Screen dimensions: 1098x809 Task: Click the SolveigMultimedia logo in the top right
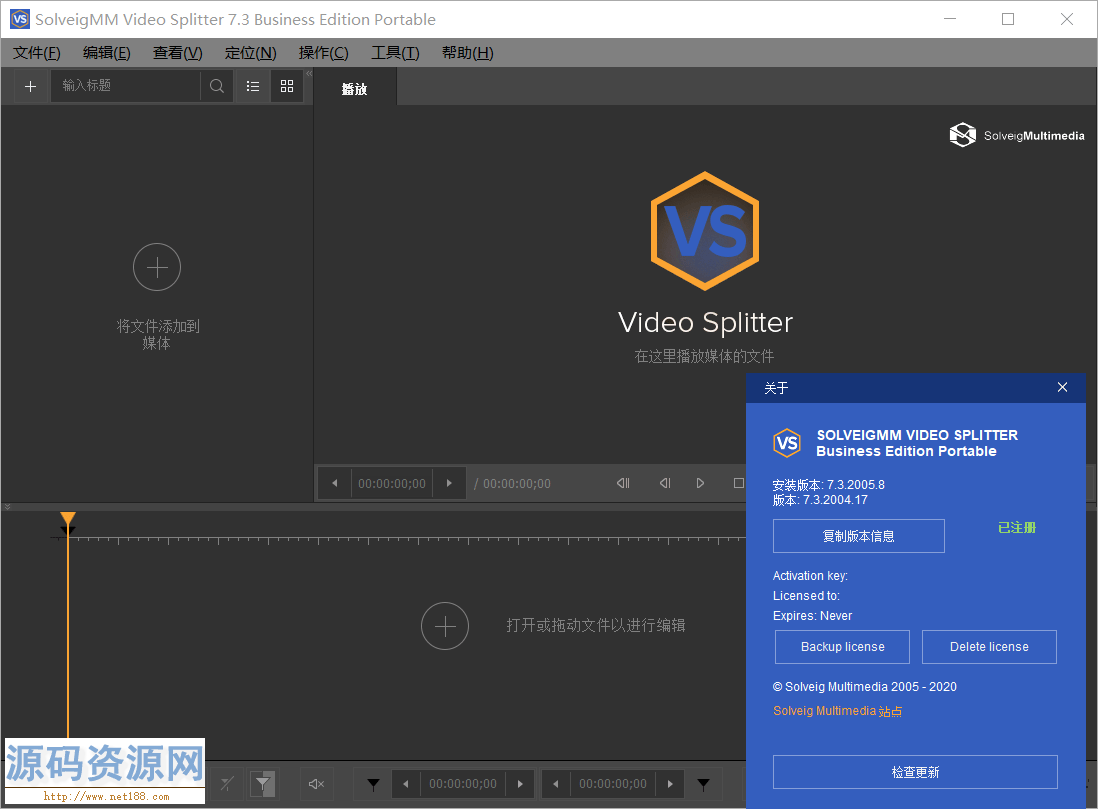[1017, 135]
